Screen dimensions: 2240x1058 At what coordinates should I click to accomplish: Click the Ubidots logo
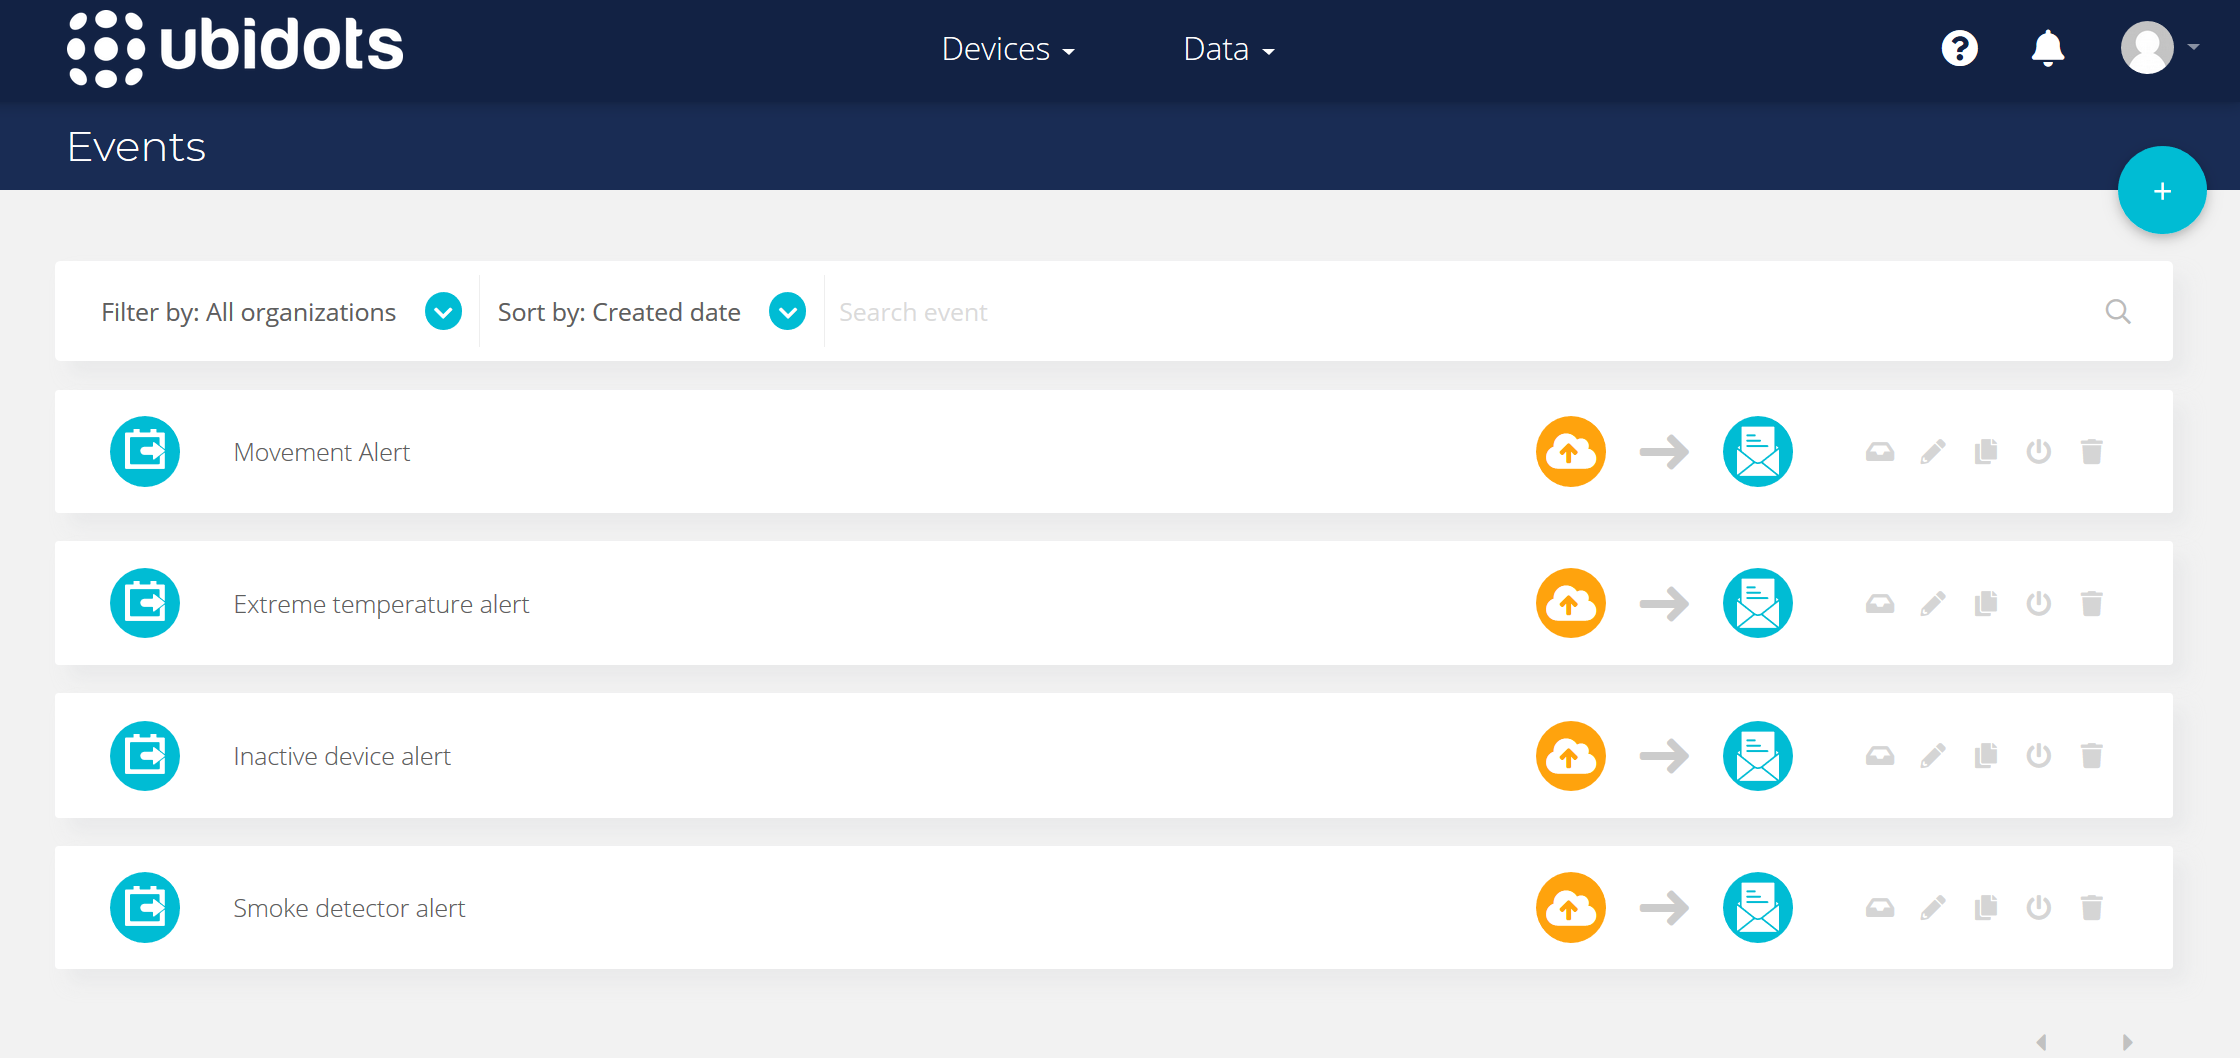(235, 48)
